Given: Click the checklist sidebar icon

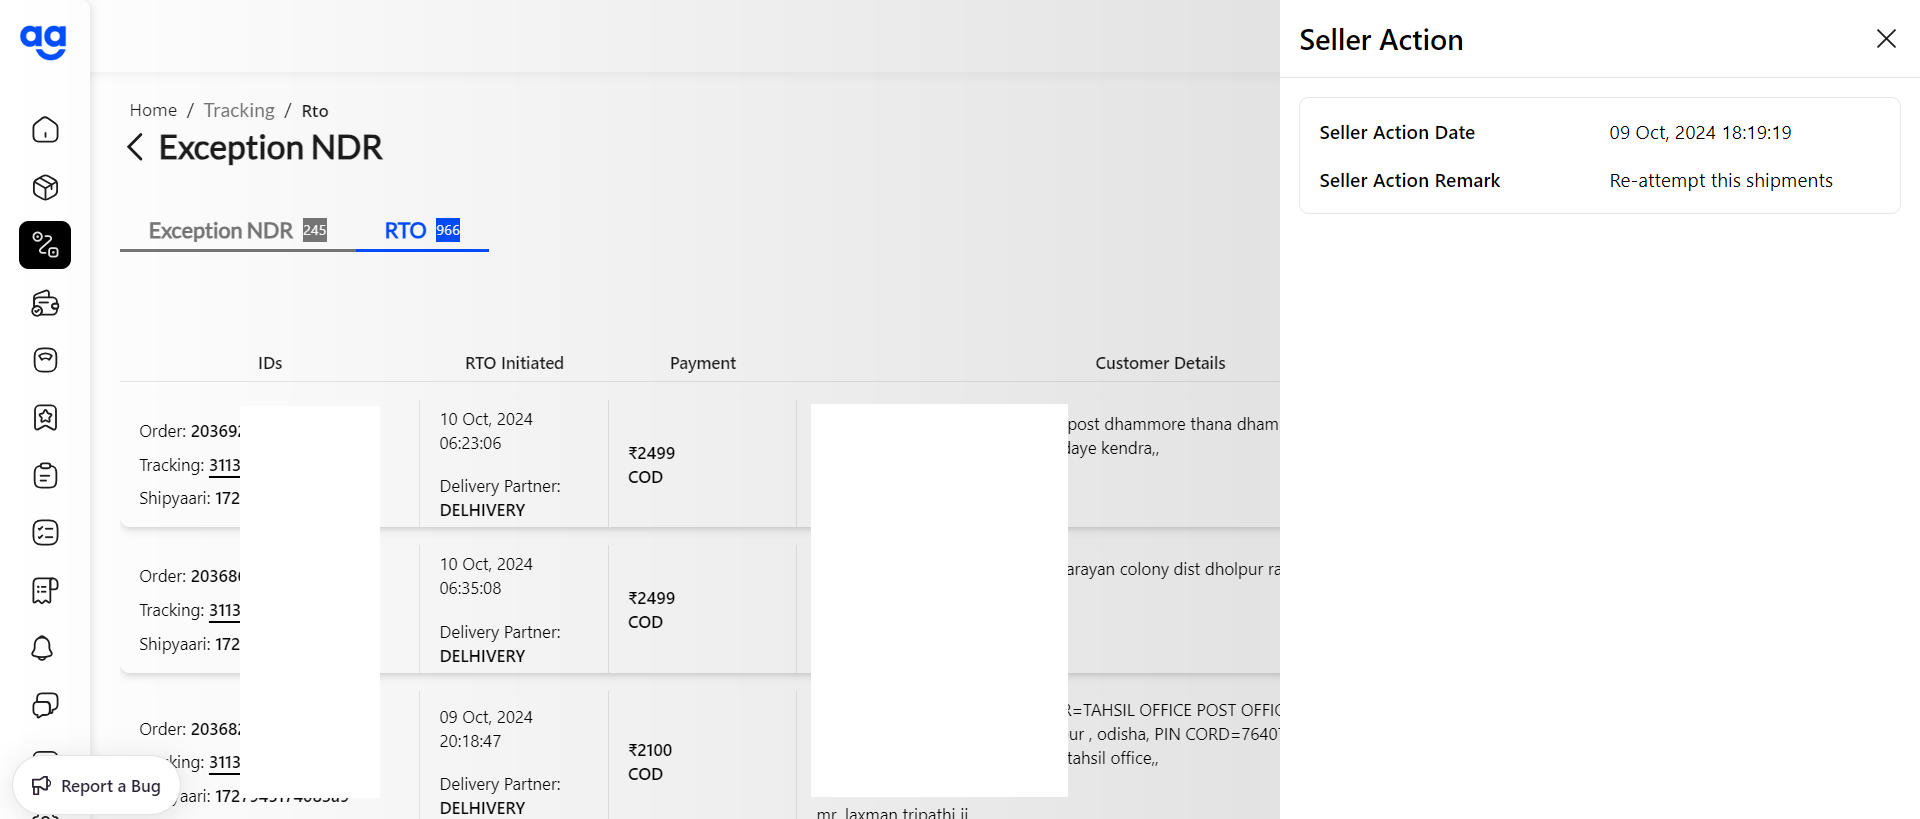Looking at the screenshot, I should pyautogui.click(x=45, y=533).
